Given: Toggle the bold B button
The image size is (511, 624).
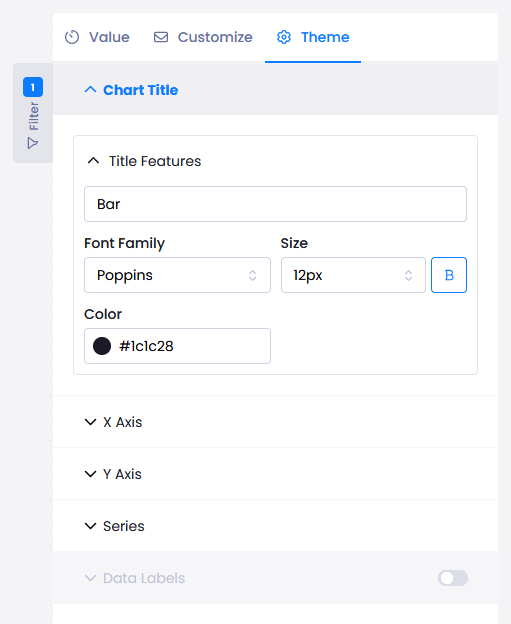Looking at the screenshot, I should tap(449, 275).
